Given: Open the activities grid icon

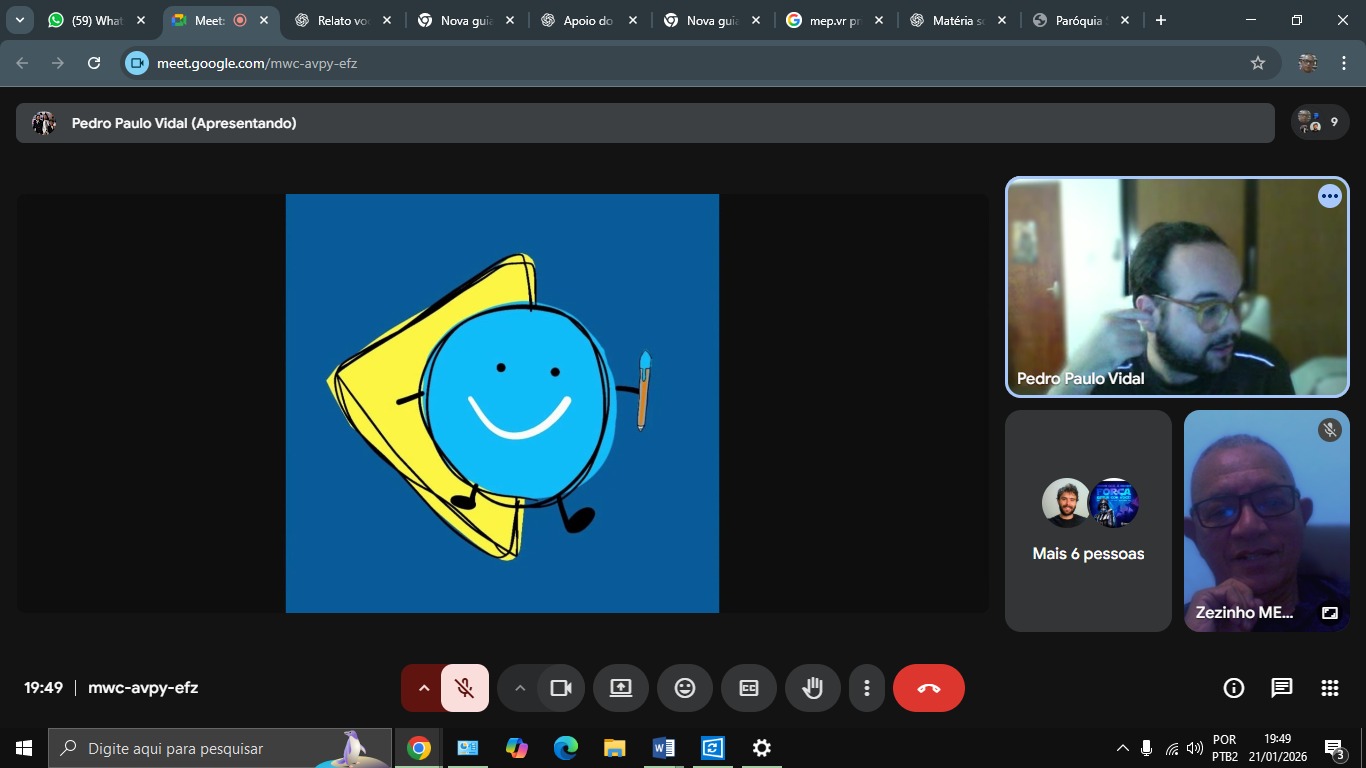Looking at the screenshot, I should click(x=1329, y=688).
